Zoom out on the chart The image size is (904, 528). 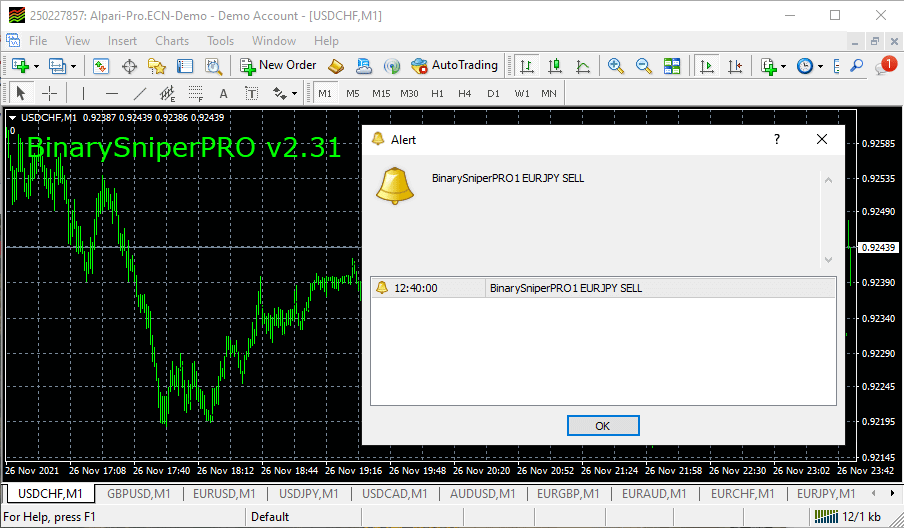pos(643,66)
